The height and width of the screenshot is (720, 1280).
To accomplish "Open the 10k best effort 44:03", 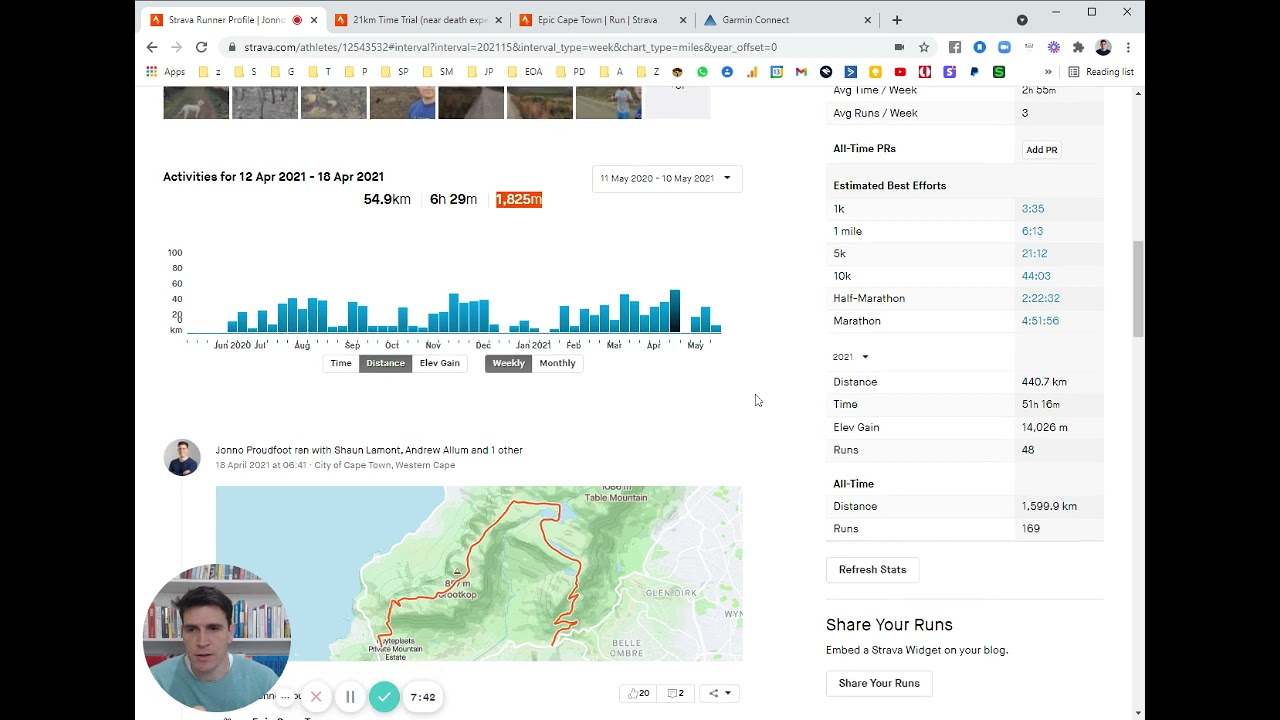I will coord(1036,276).
